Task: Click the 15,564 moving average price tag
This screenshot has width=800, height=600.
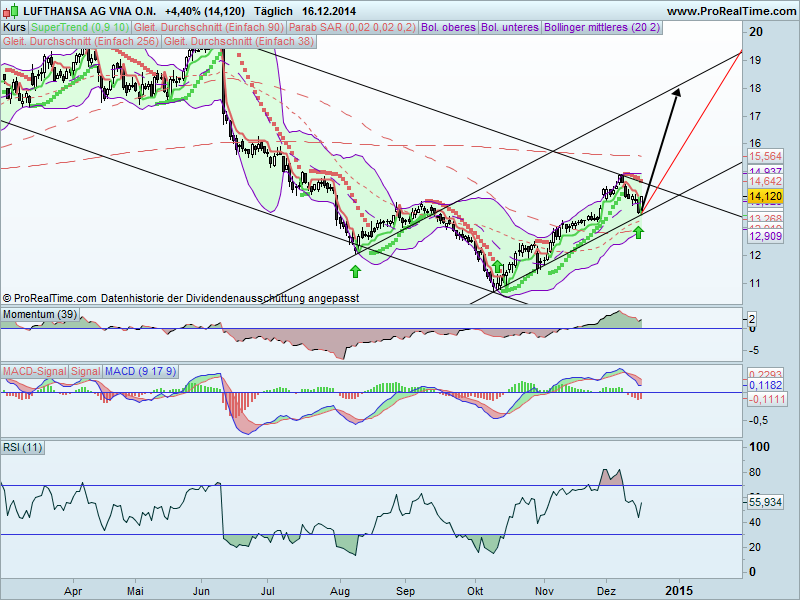Action: point(765,157)
